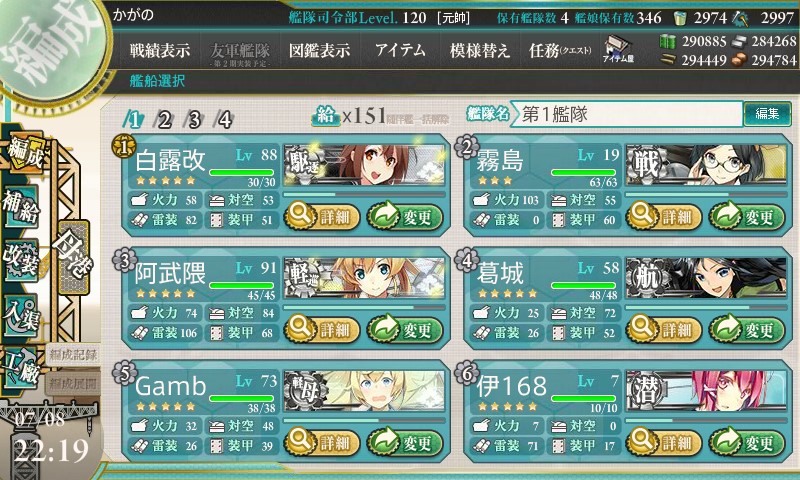Switch to fleet tab 2
Image resolution: width=800 pixels, height=480 pixels.
coord(164,120)
